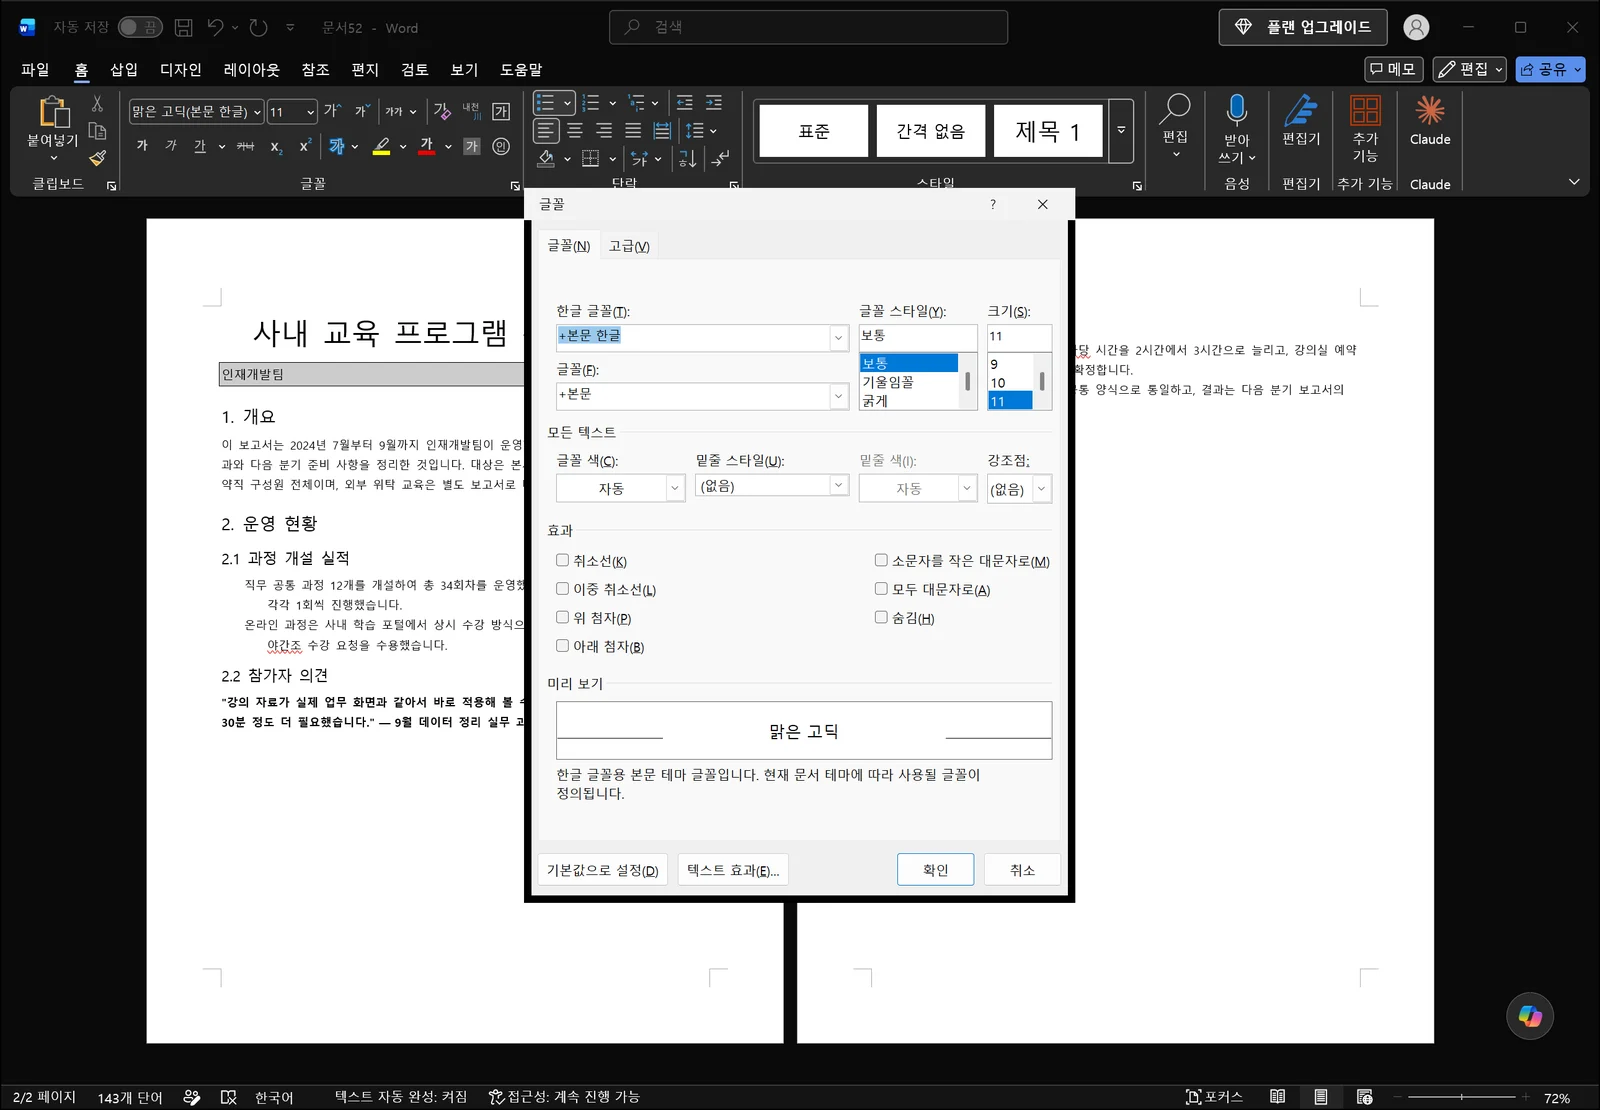The height and width of the screenshot is (1110, 1600).
Task: Click the undo arrow in title bar
Action: [216, 28]
